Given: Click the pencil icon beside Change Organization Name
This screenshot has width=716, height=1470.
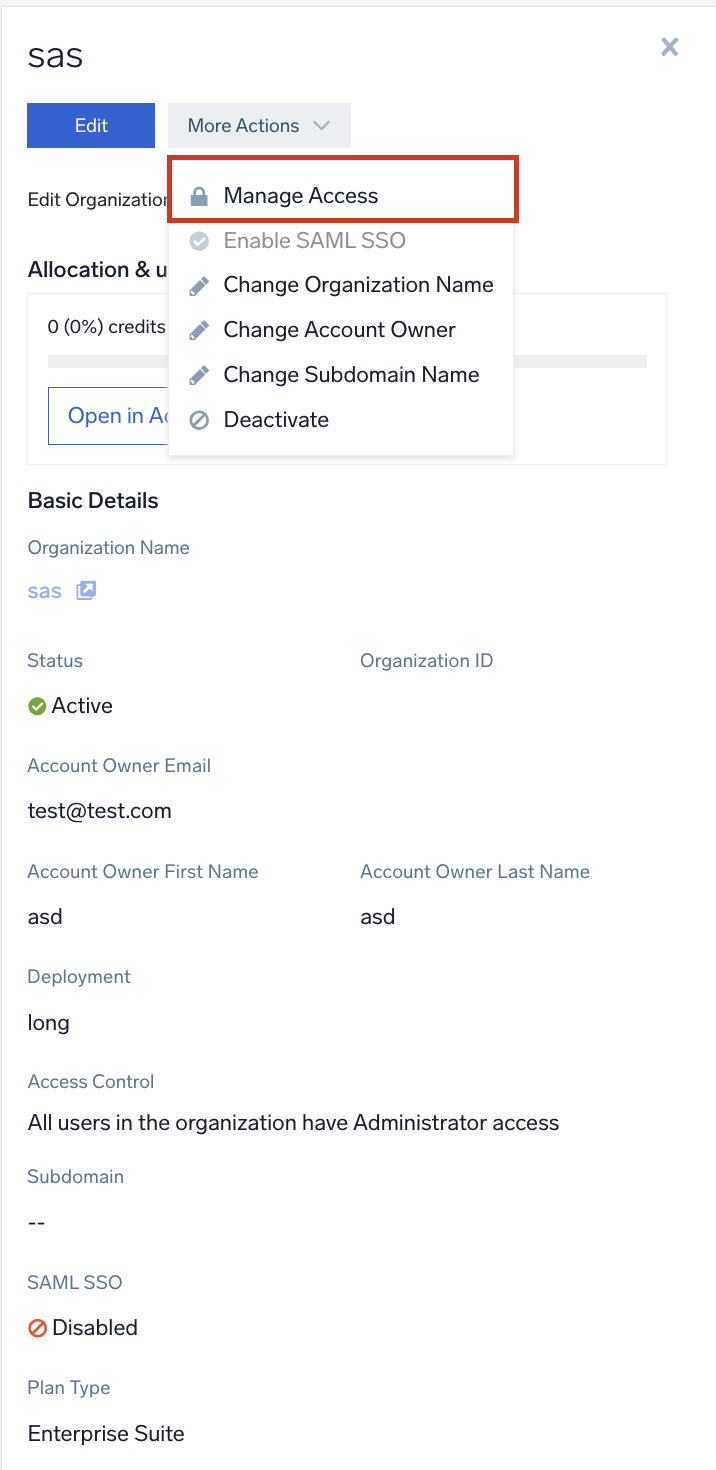Looking at the screenshot, I should click(197, 285).
